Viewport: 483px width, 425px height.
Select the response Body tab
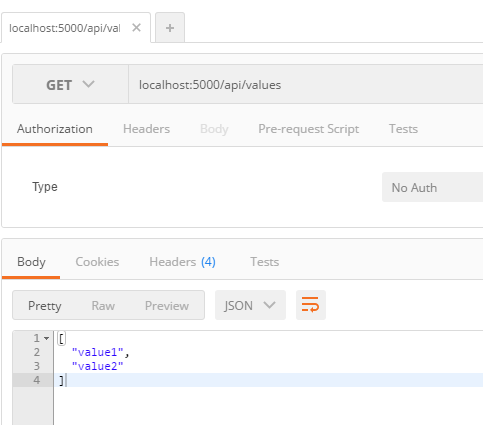31,262
